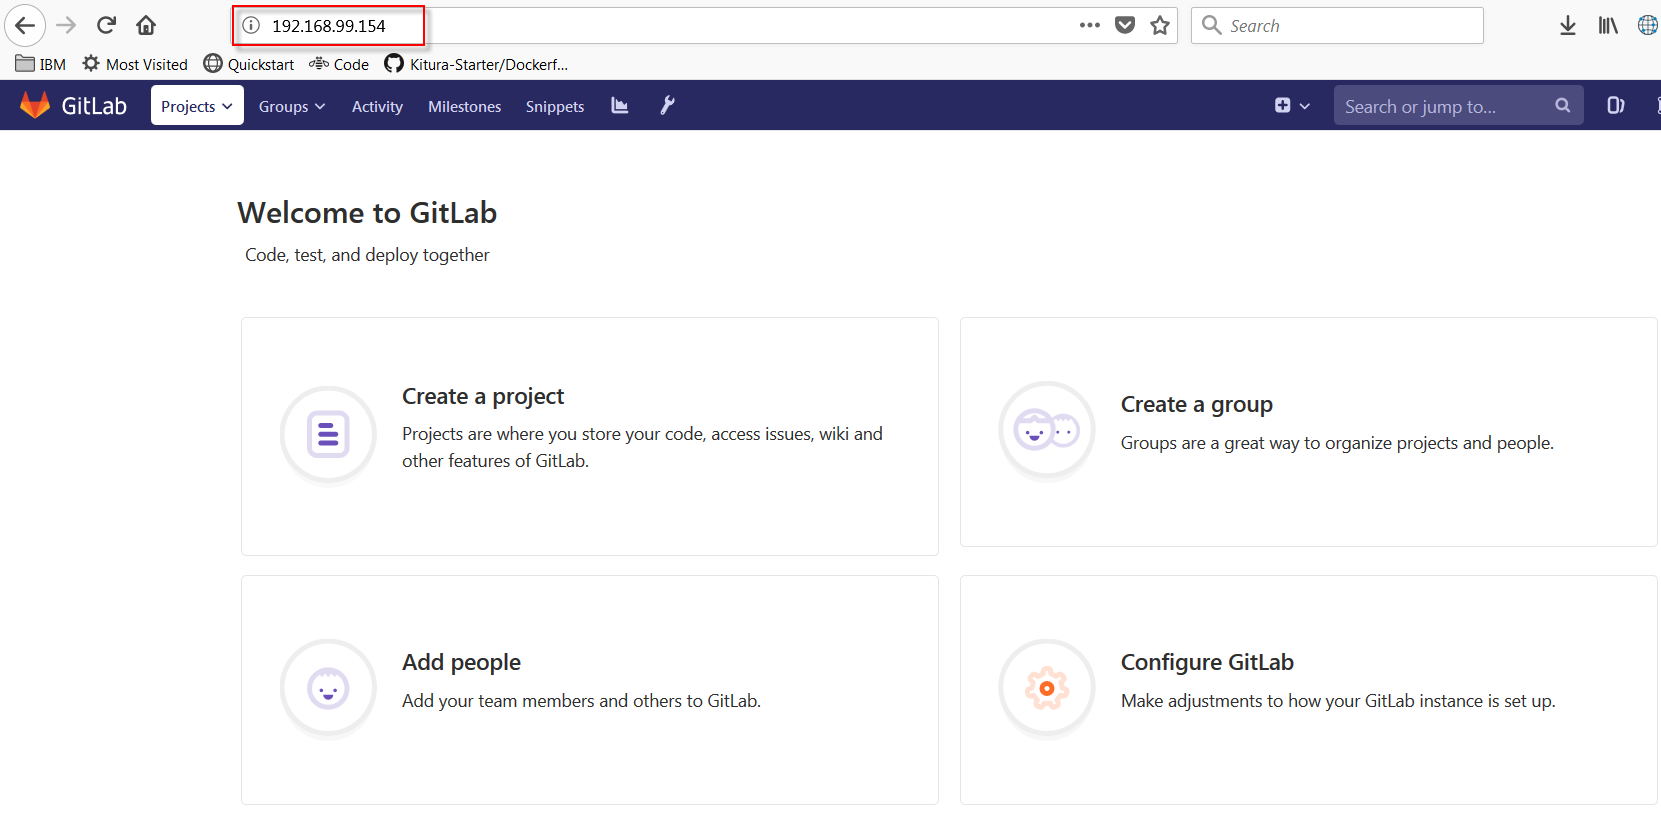1661x813 pixels.
Task: Open the Code bookmark
Action: (339, 64)
